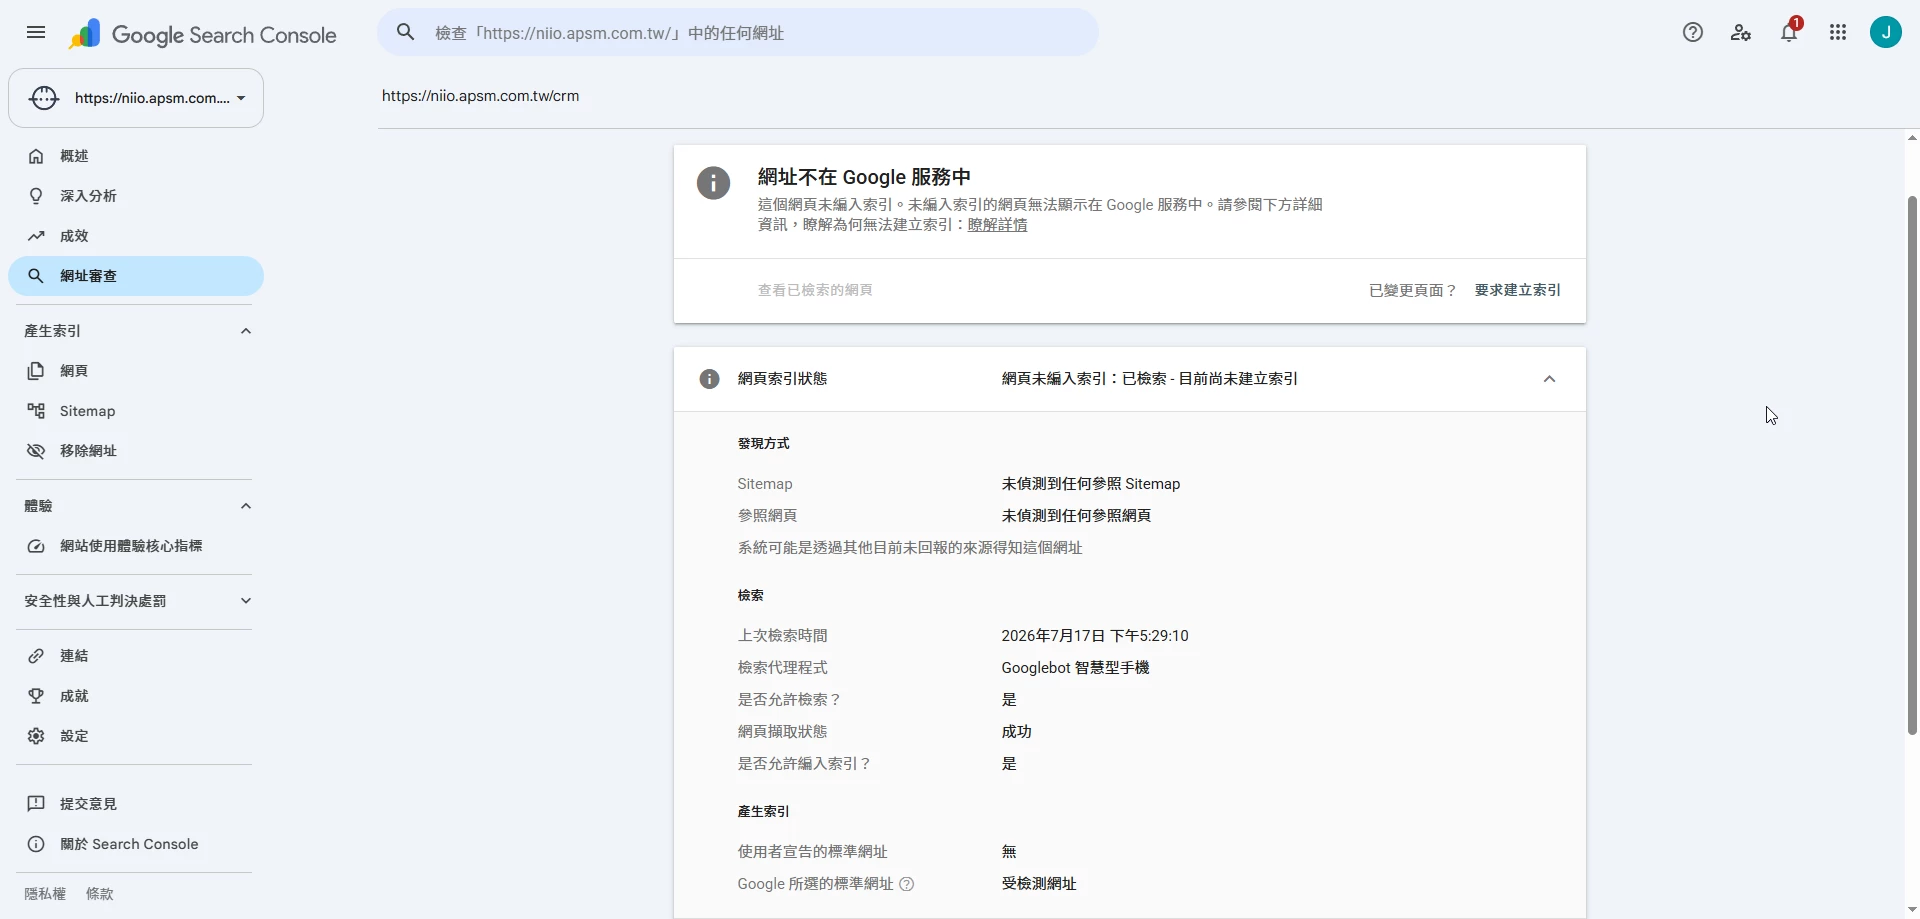Open 成效 in the sidebar
Image resolution: width=1920 pixels, height=919 pixels.
point(136,236)
